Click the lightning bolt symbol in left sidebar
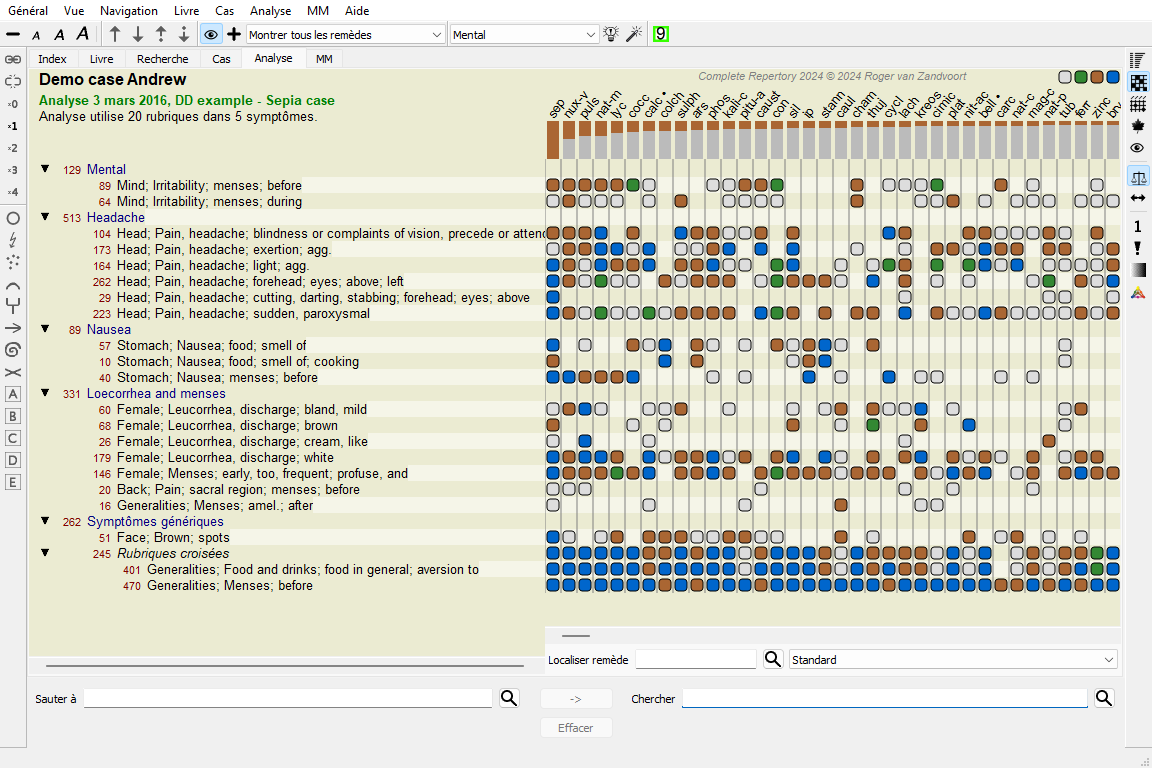The width and height of the screenshot is (1152, 768). click(13, 240)
